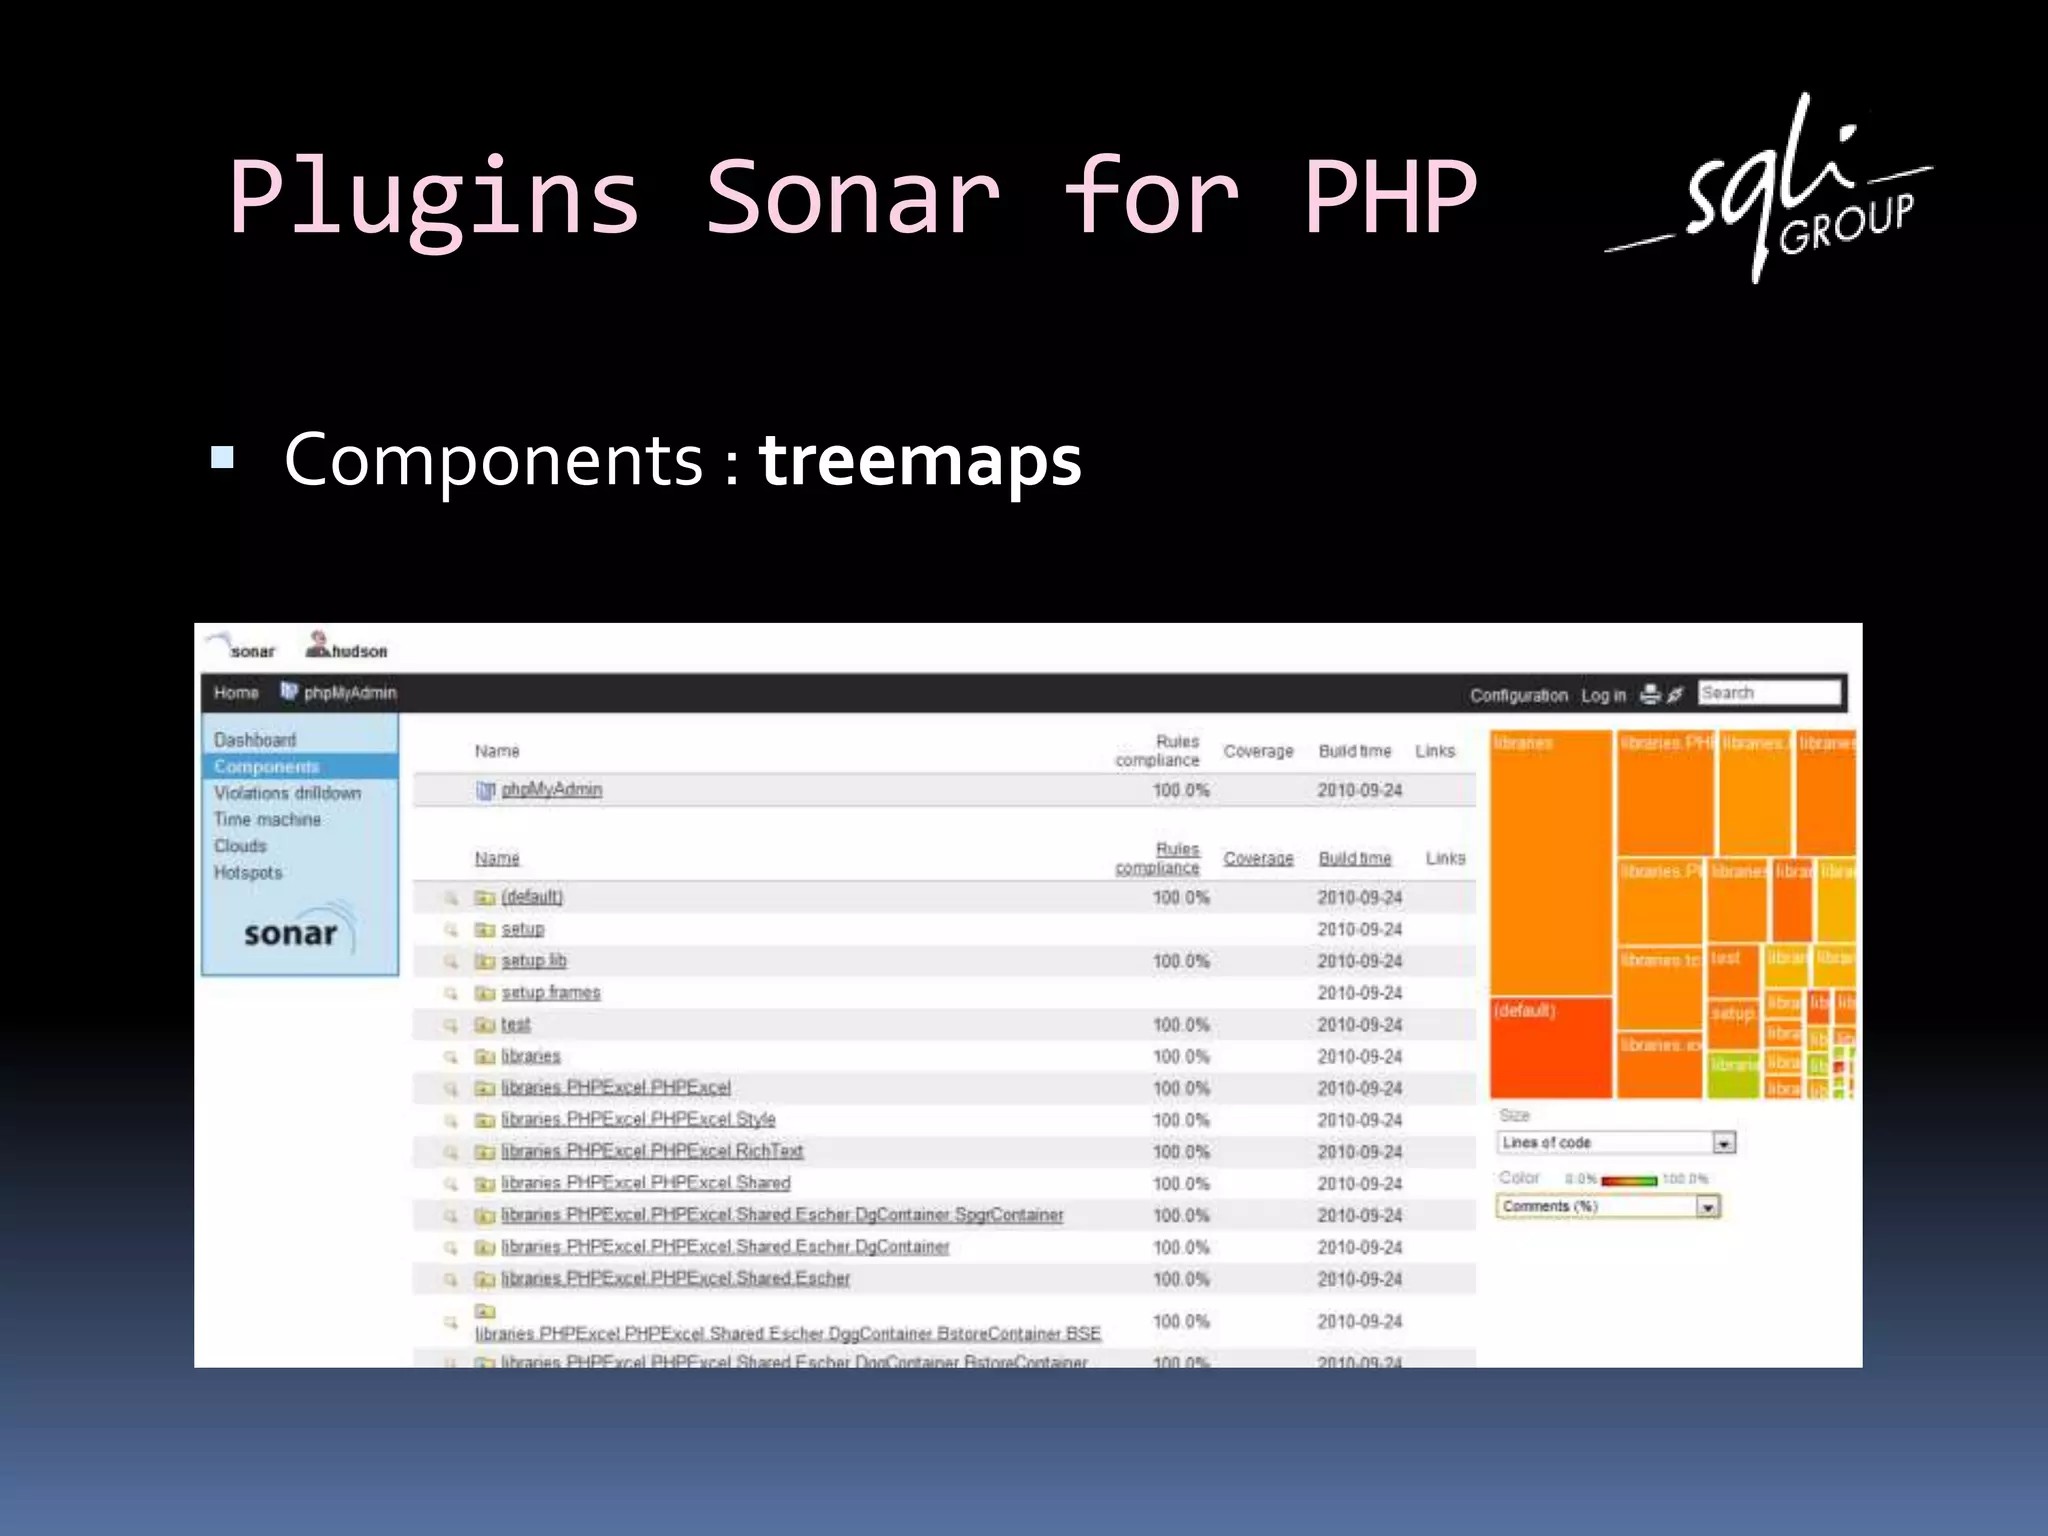This screenshot has width=2048, height=1536.
Task: Click the magnifier icon on the test row
Action: pyautogui.click(x=452, y=1025)
